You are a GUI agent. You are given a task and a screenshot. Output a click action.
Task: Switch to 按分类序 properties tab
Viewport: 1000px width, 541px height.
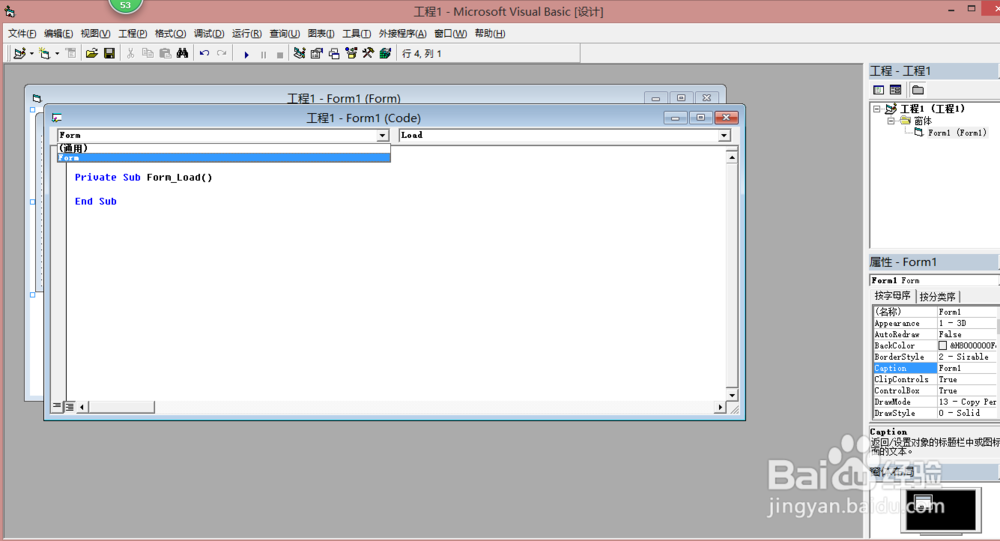click(937, 297)
